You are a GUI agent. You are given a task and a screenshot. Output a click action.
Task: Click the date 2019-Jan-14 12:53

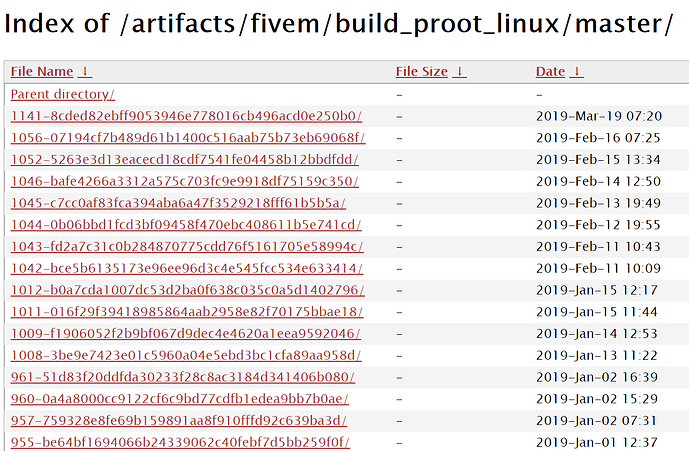pyautogui.click(x=597, y=334)
